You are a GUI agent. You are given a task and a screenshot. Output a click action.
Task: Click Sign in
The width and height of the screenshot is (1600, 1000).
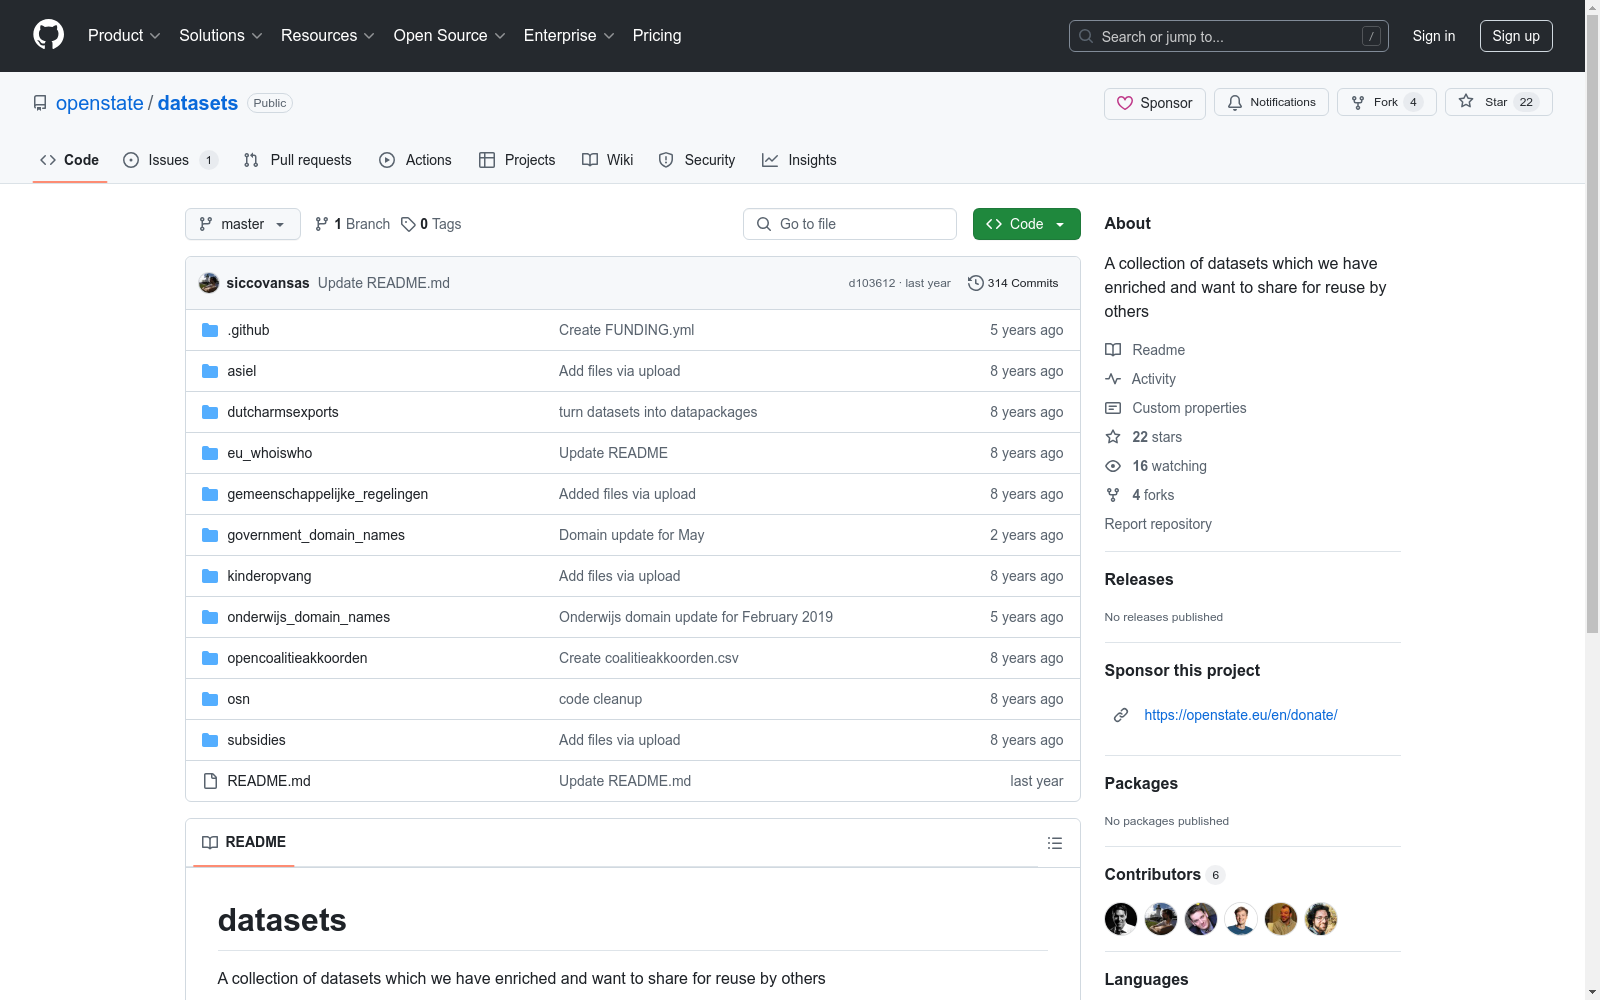tap(1434, 36)
